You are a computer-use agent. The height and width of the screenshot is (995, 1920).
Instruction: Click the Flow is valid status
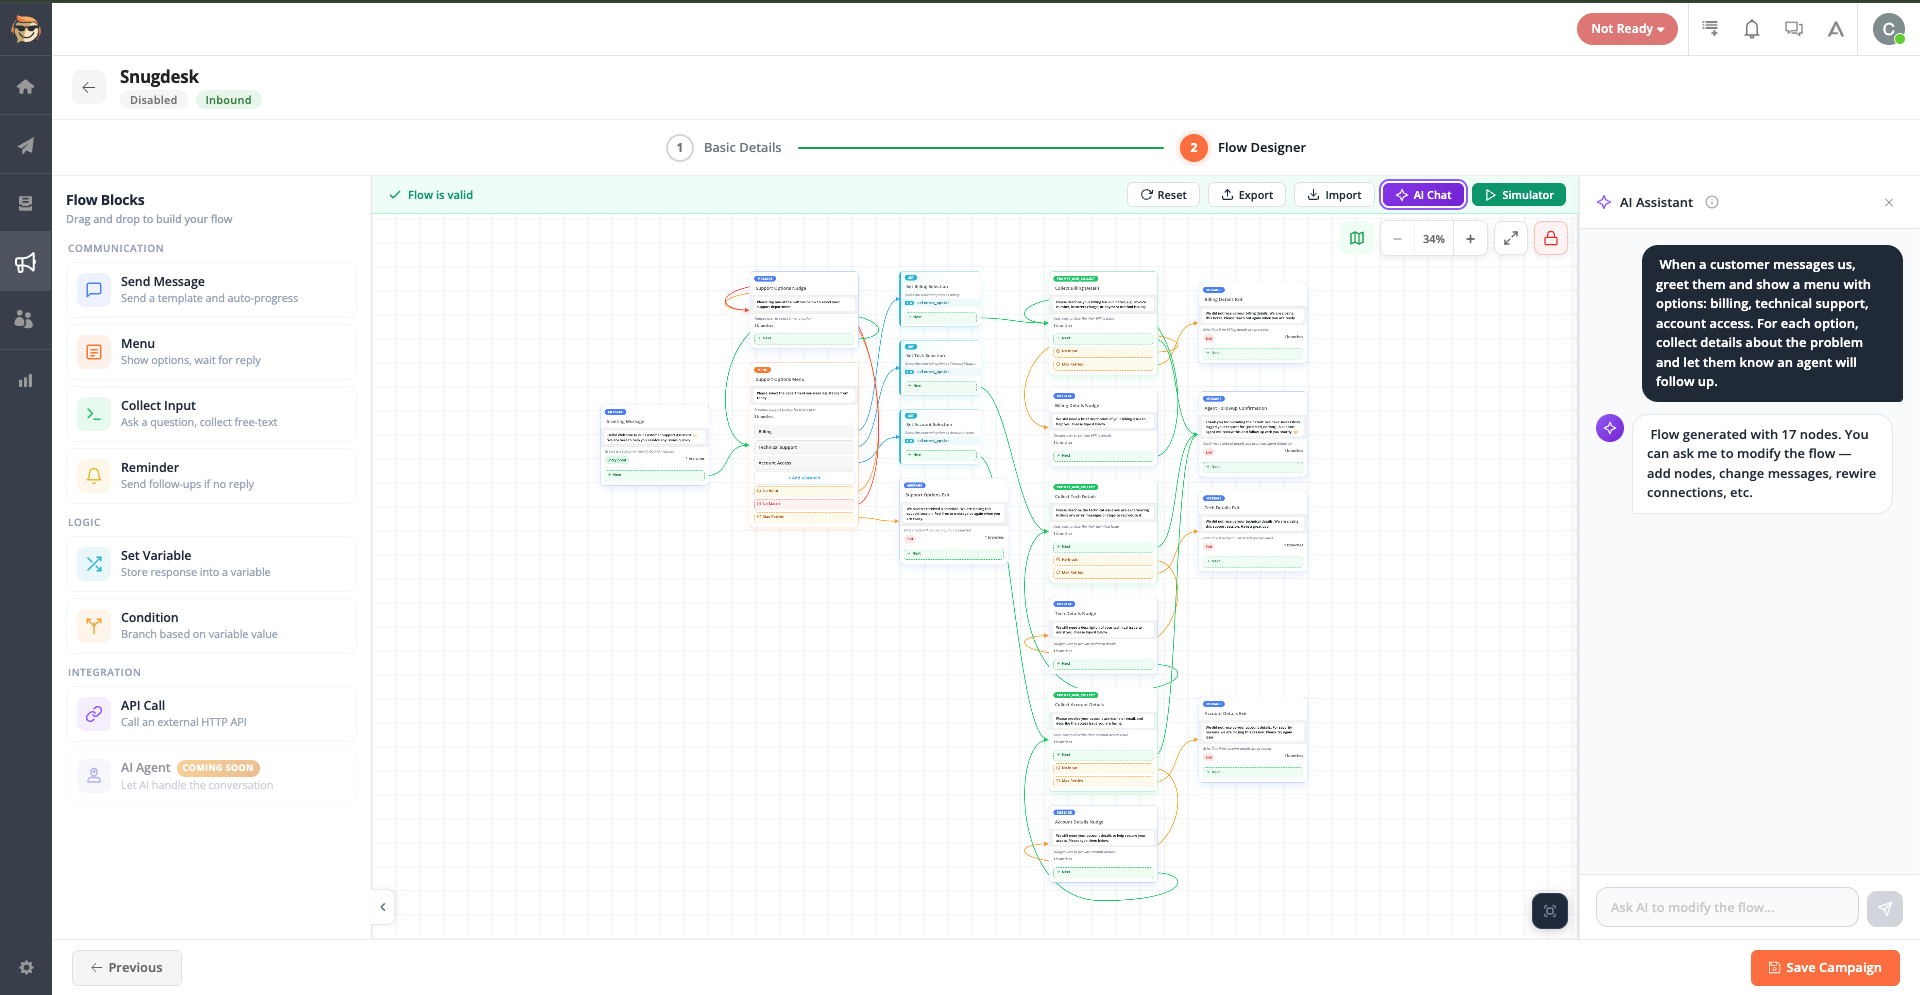click(x=431, y=195)
